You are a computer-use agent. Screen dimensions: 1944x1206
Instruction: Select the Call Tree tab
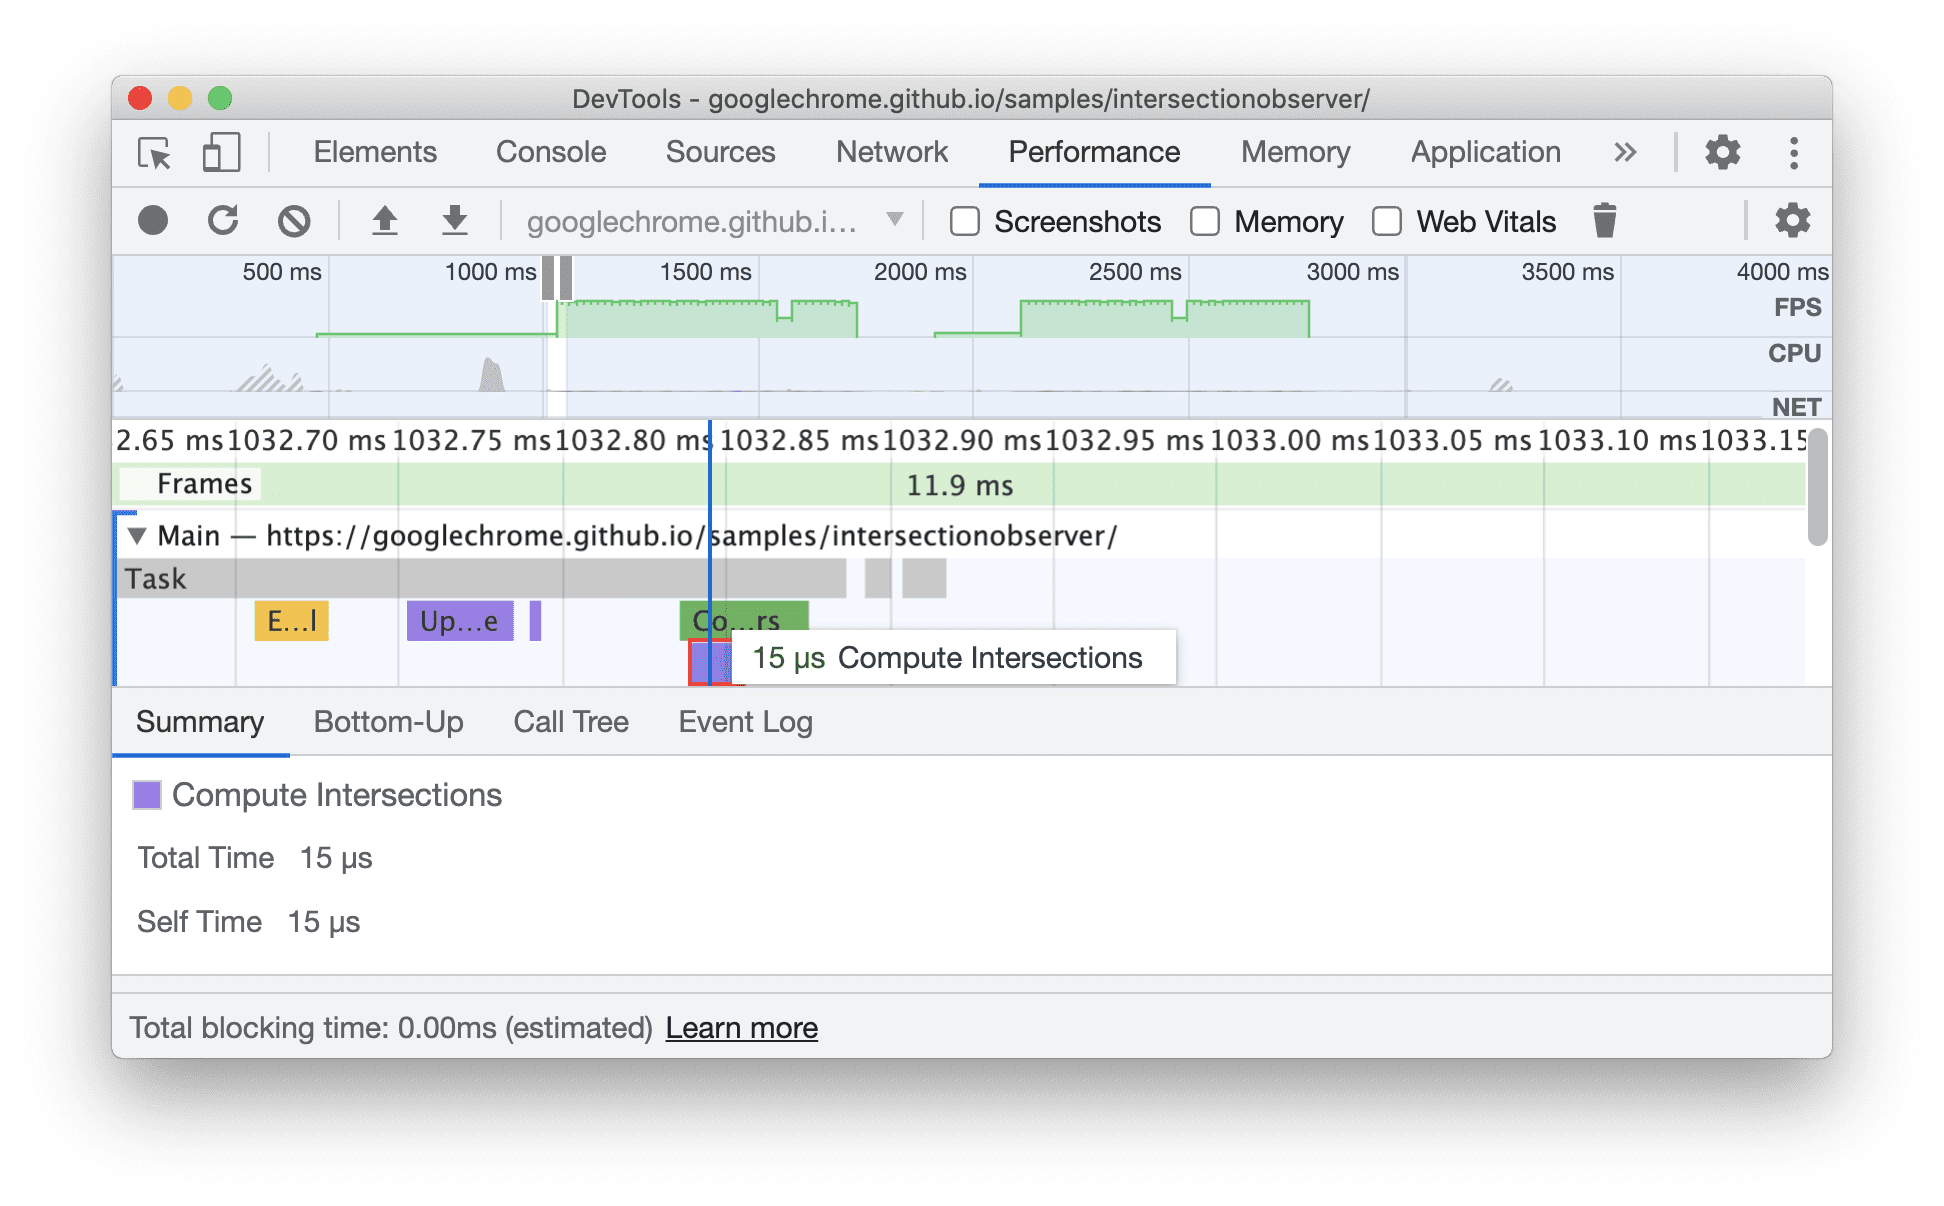click(568, 721)
